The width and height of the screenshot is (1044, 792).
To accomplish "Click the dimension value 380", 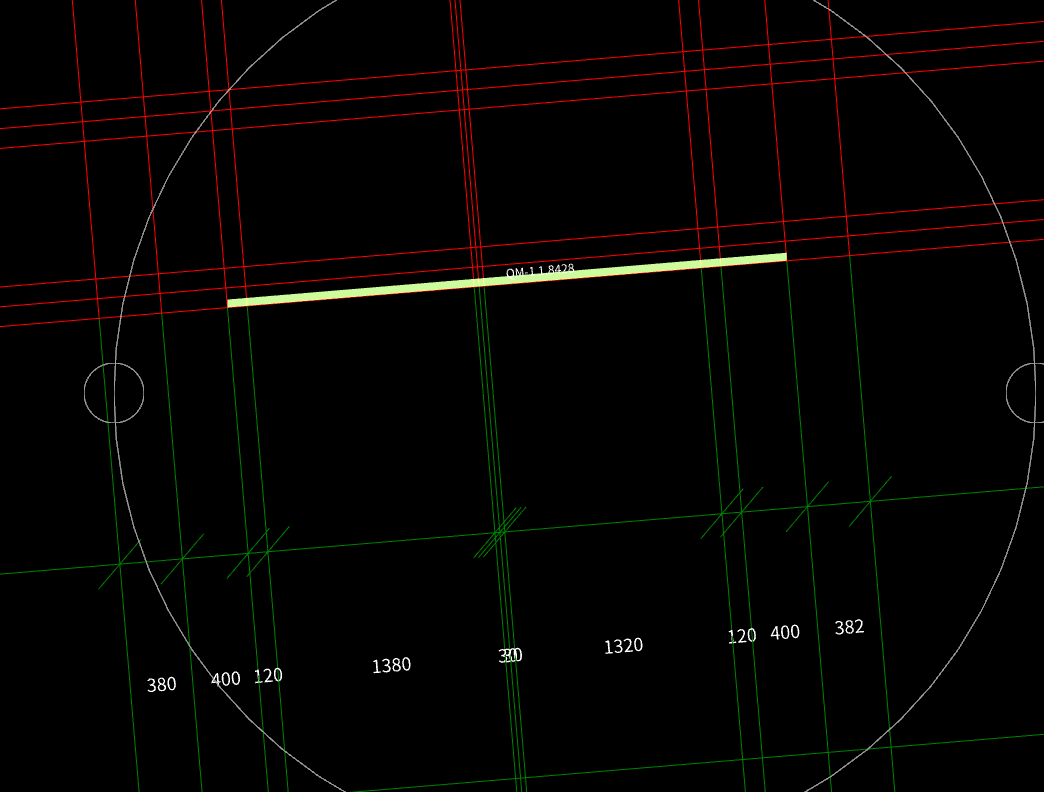I will coord(161,685).
